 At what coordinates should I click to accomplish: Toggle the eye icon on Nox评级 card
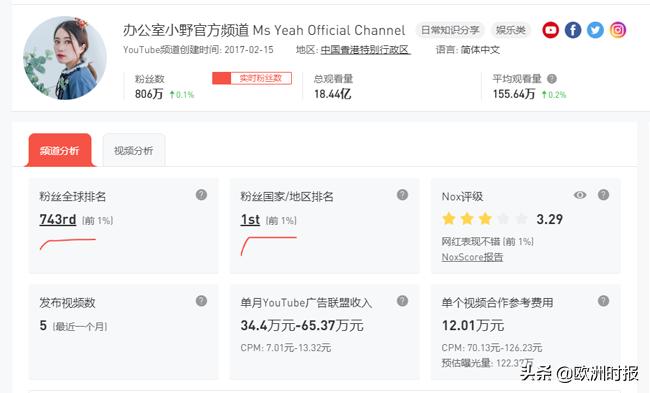580,195
